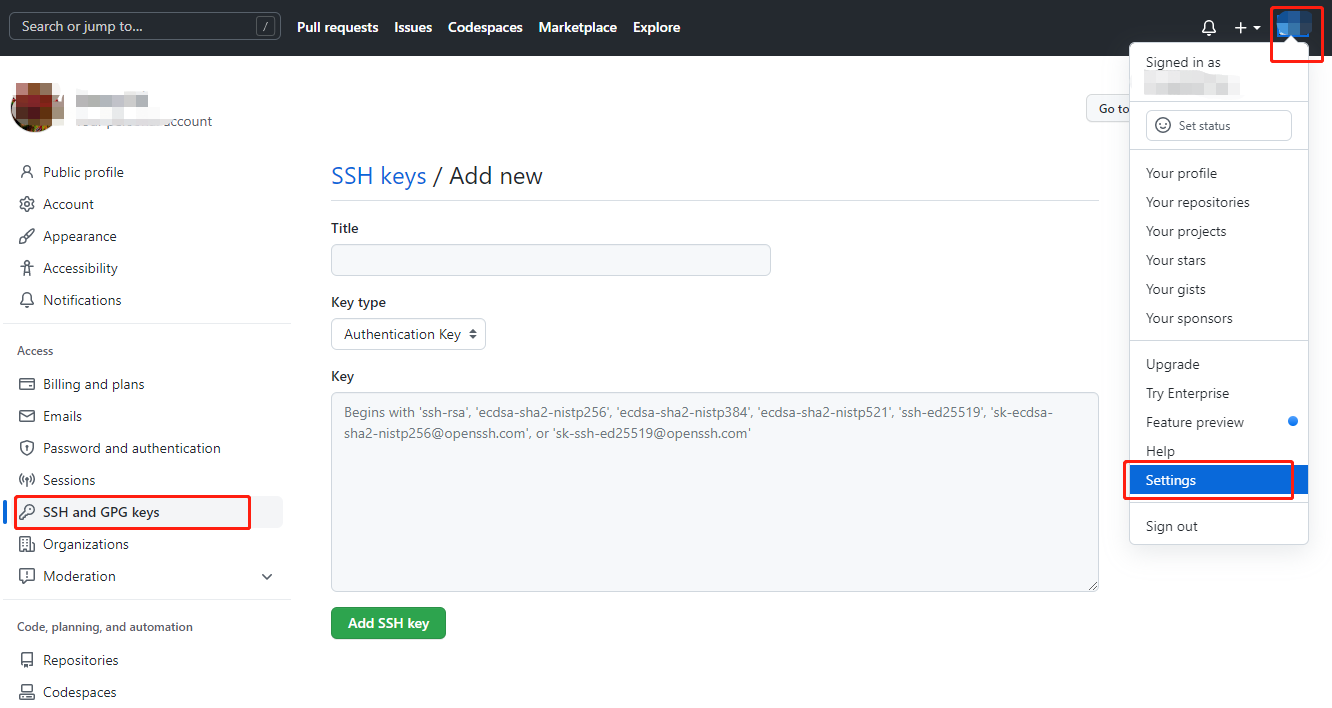The width and height of the screenshot is (1332, 708).
Task: Click the Billing and plans card icon
Action: 27,384
